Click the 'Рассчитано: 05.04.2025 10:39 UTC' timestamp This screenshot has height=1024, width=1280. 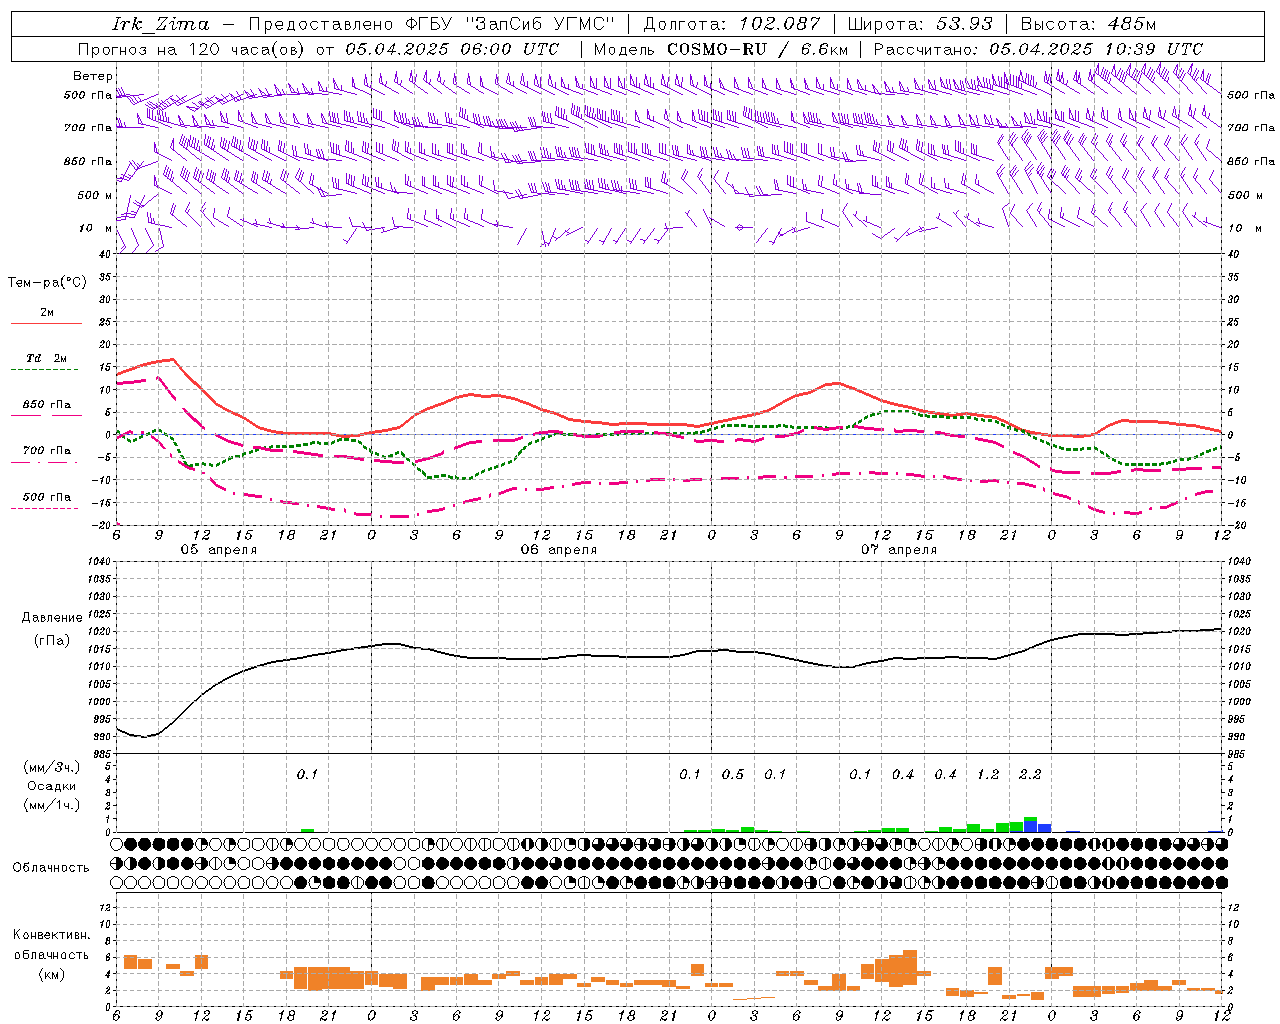[1038, 49]
